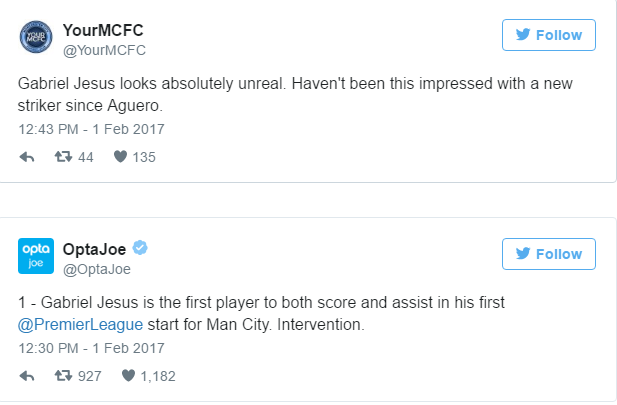Open the opta joe profile logo
The height and width of the screenshot is (405, 617).
[36, 256]
